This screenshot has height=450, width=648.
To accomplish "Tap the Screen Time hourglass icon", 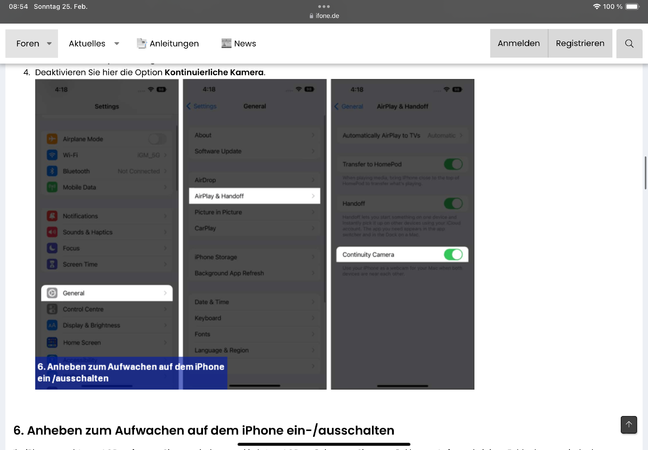I will pyautogui.click(x=52, y=264).
